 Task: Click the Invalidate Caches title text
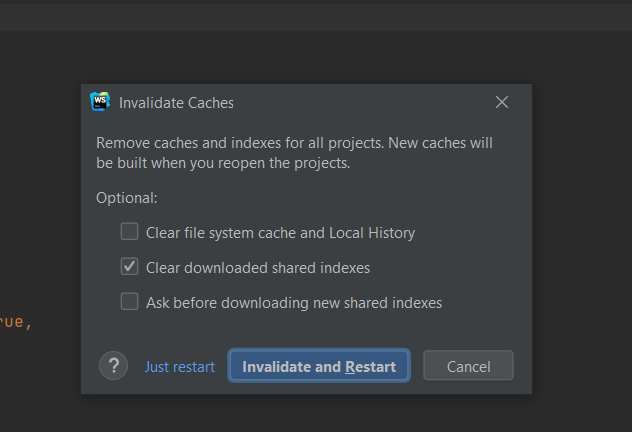(176, 102)
